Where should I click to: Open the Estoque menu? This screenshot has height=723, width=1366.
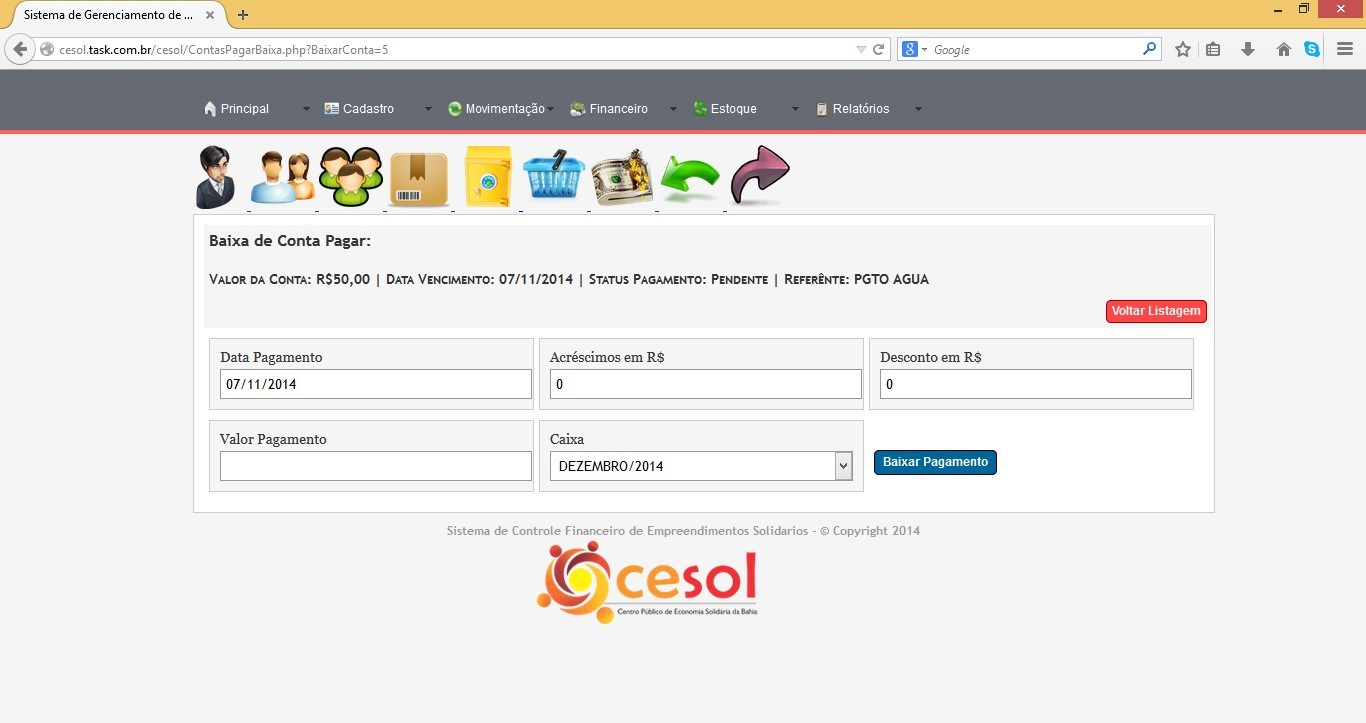click(733, 109)
